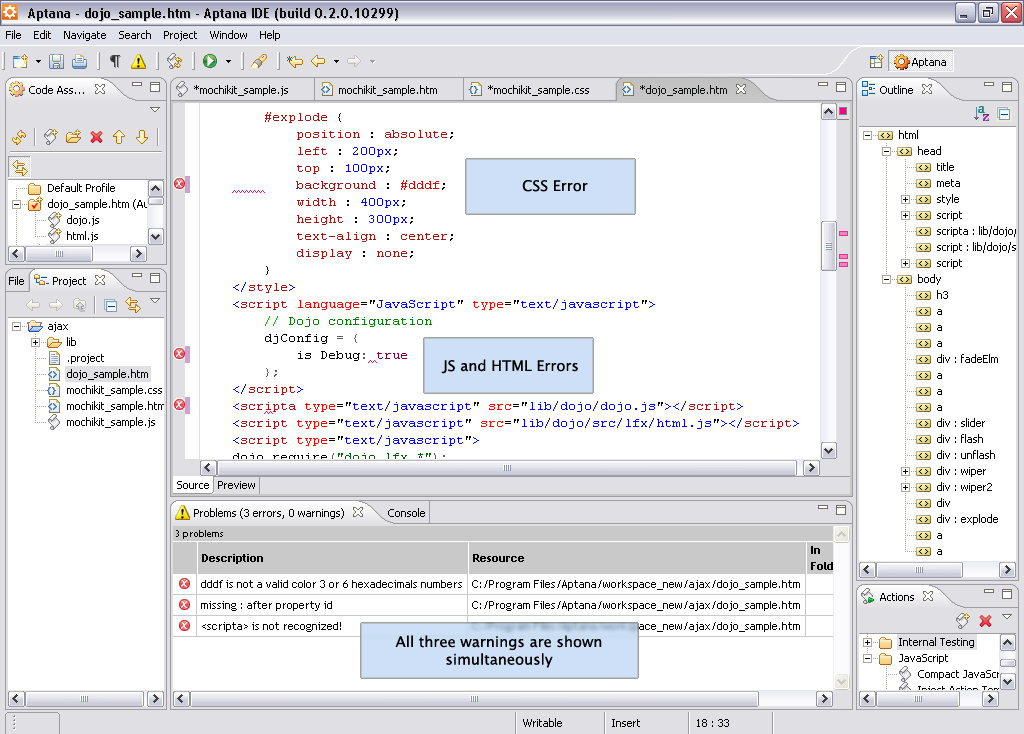Click the Back navigation arrow in toolbar
The image size is (1024, 734).
click(318, 61)
